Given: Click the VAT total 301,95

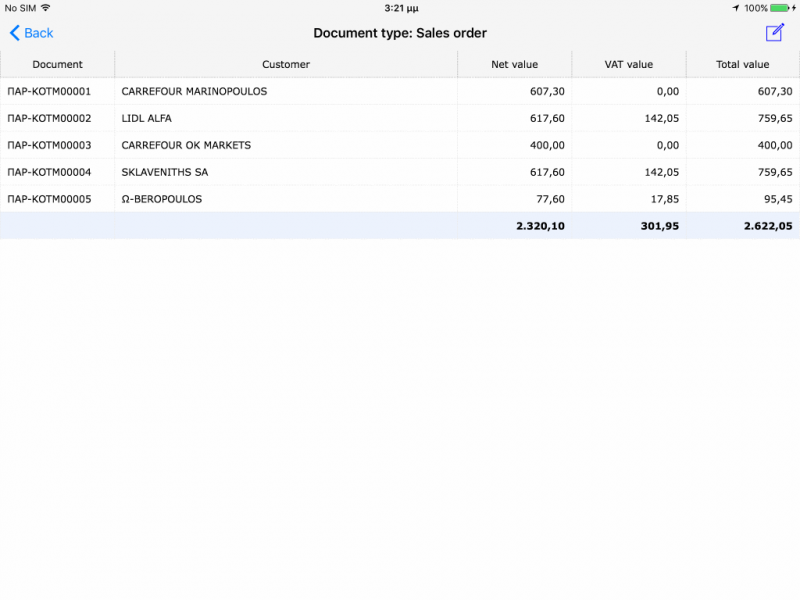Looking at the screenshot, I should [x=660, y=226].
